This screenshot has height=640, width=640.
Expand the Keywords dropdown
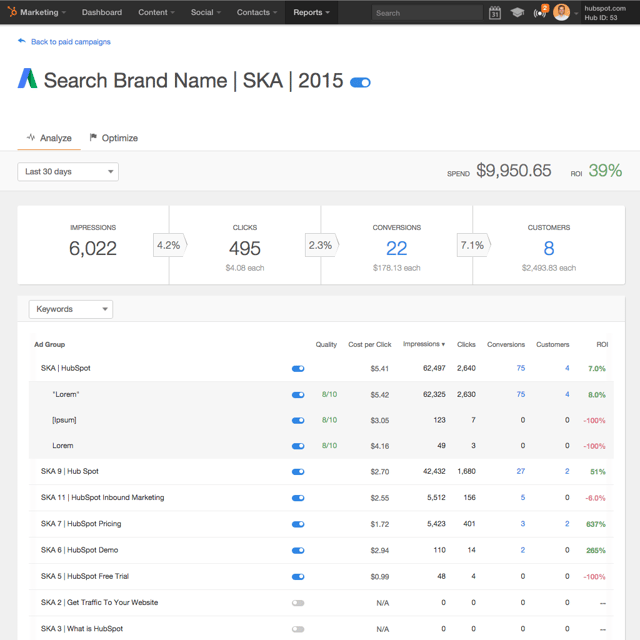tap(70, 310)
